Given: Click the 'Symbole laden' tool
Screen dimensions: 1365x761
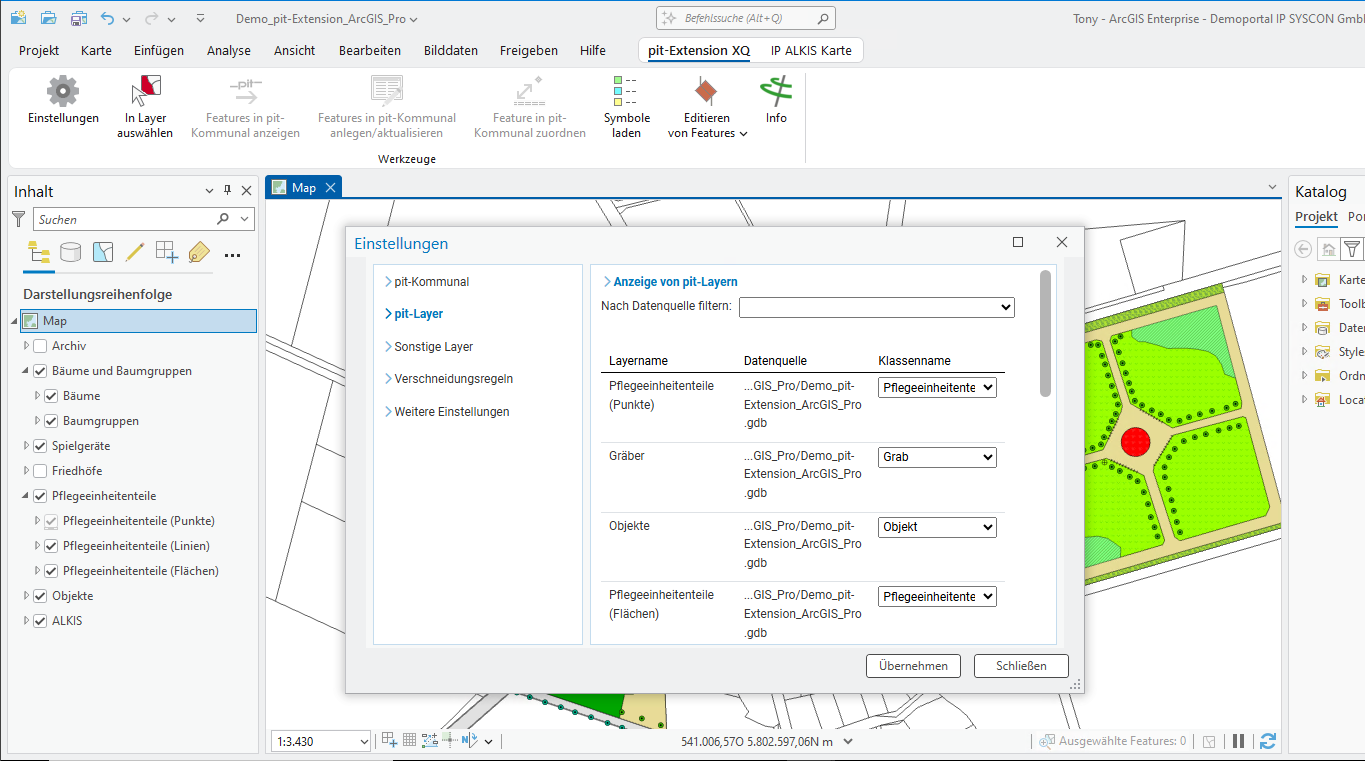Looking at the screenshot, I should pos(627,105).
